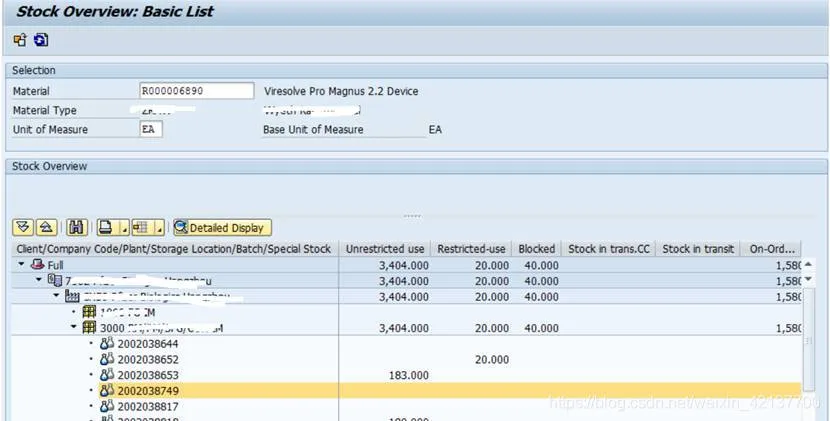Open the layout dropdown arrow

point(160,228)
